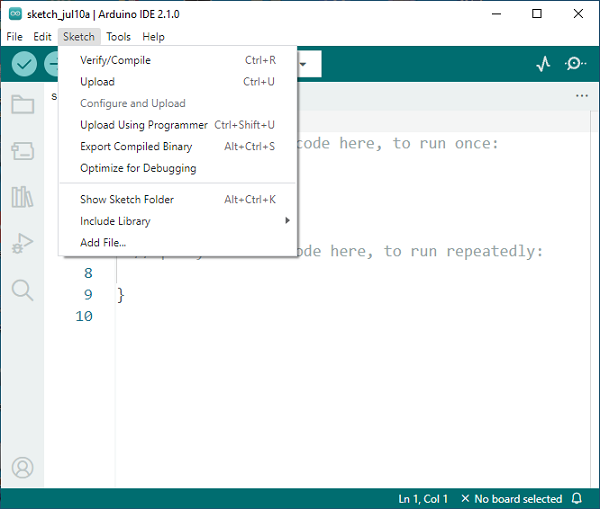Choose Verify/Compile from Sketch menu

click(178, 60)
